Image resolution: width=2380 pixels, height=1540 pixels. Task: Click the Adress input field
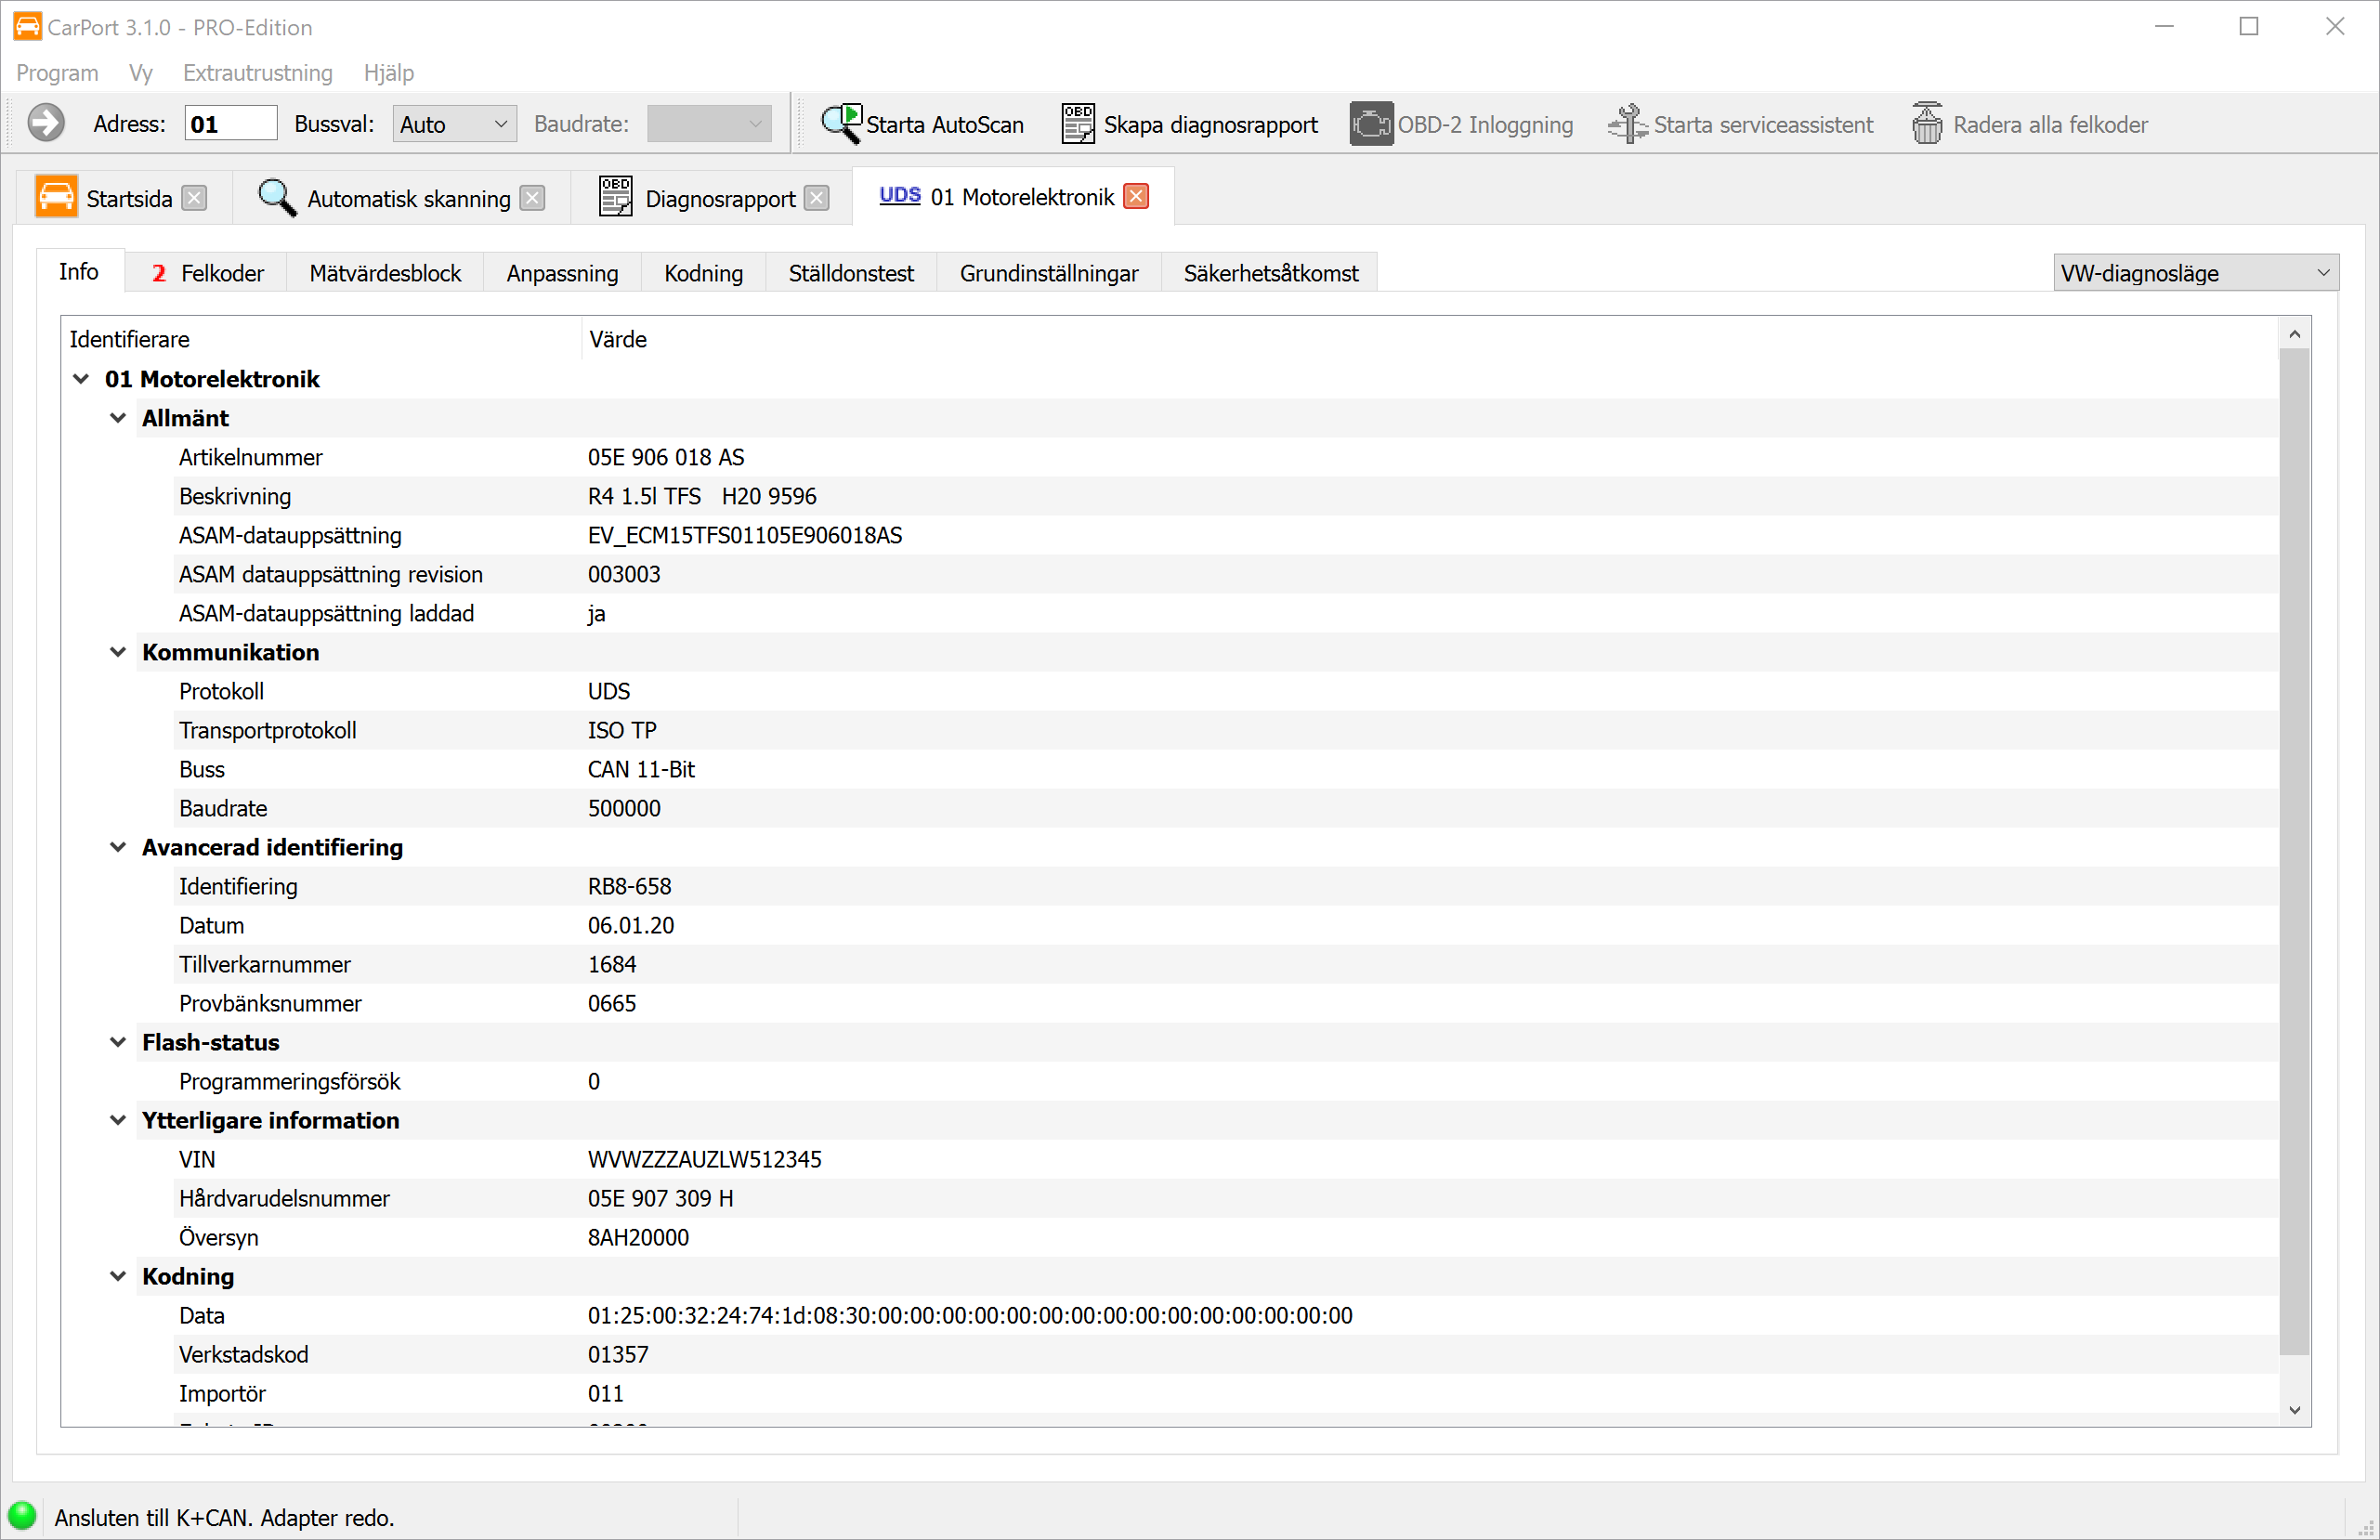tap(231, 124)
